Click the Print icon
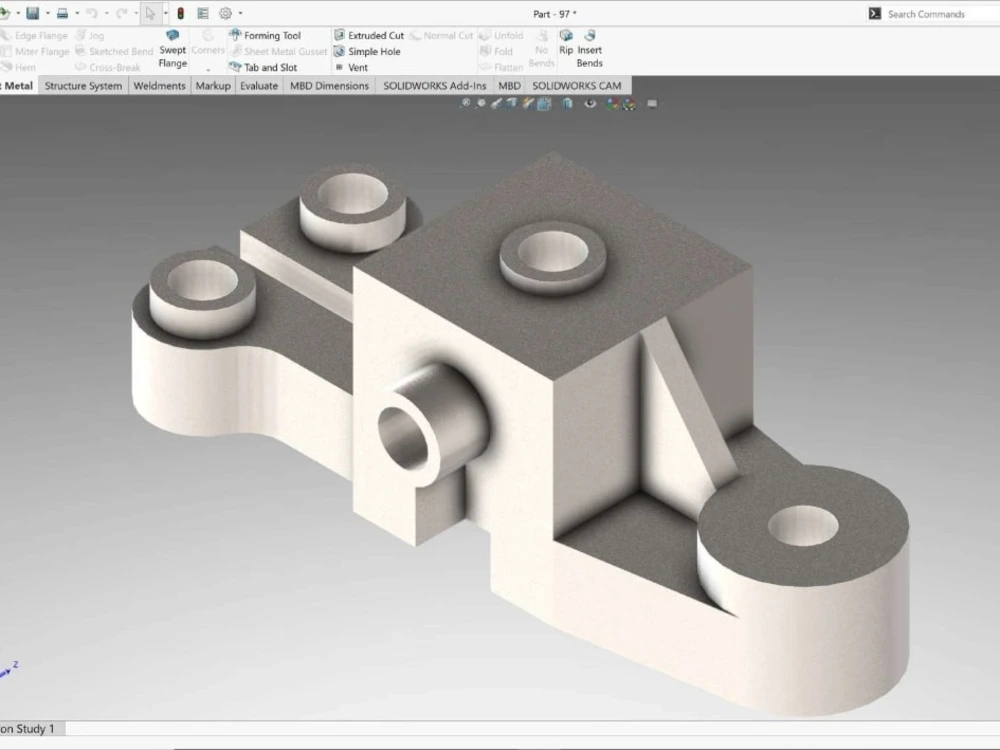Image resolution: width=1000 pixels, height=750 pixels. click(62, 13)
